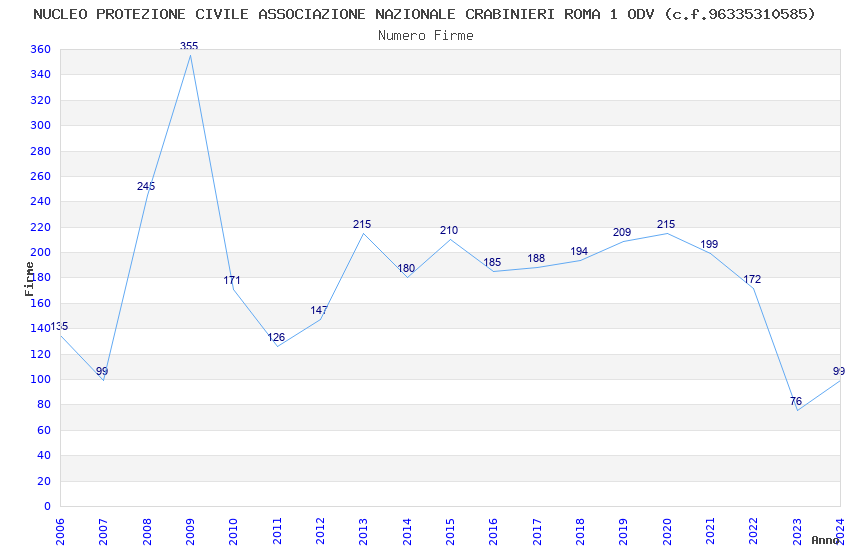Click x-axis year label 2023
Viewport: 850px width, 550px height.
pyautogui.click(x=797, y=531)
